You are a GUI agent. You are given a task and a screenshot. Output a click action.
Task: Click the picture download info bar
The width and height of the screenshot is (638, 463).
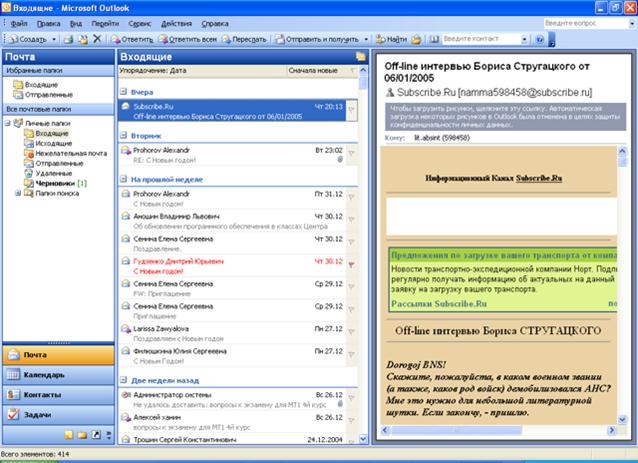coord(505,117)
